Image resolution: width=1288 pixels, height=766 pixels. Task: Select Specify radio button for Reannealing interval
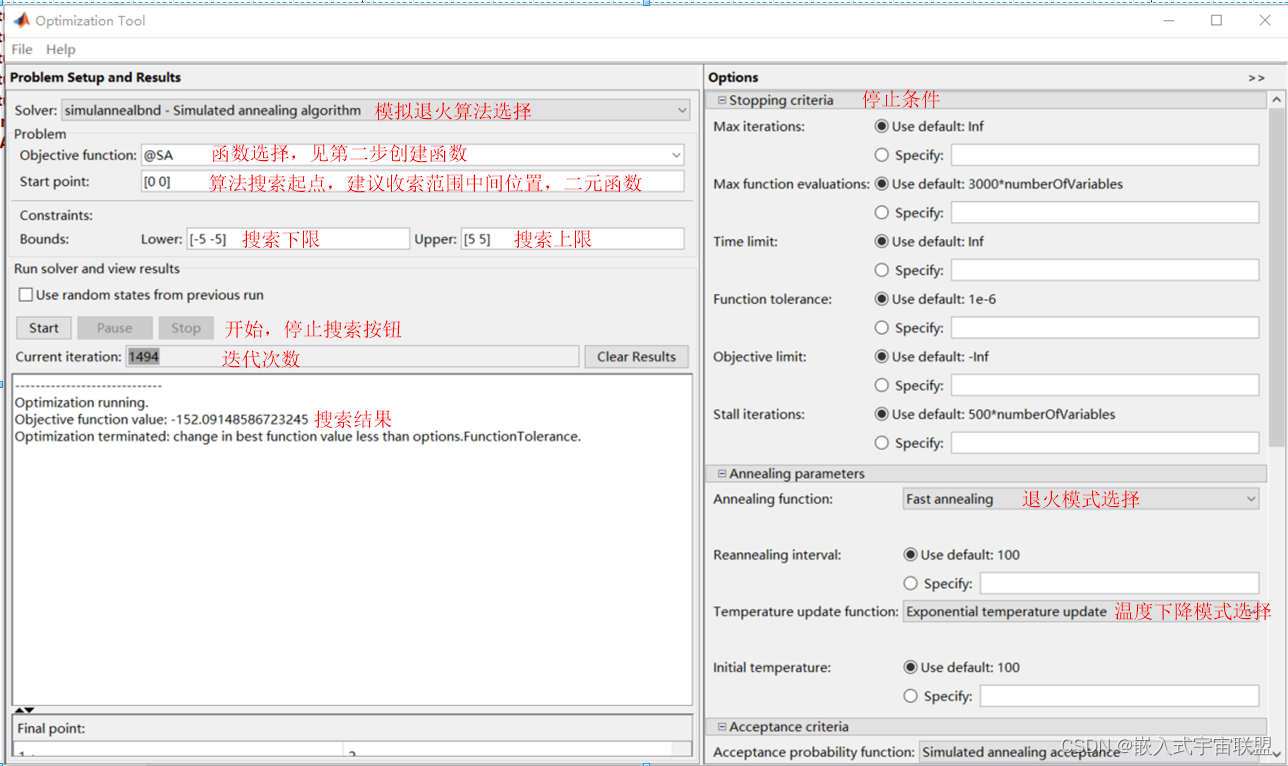click(x=909, y=583)
